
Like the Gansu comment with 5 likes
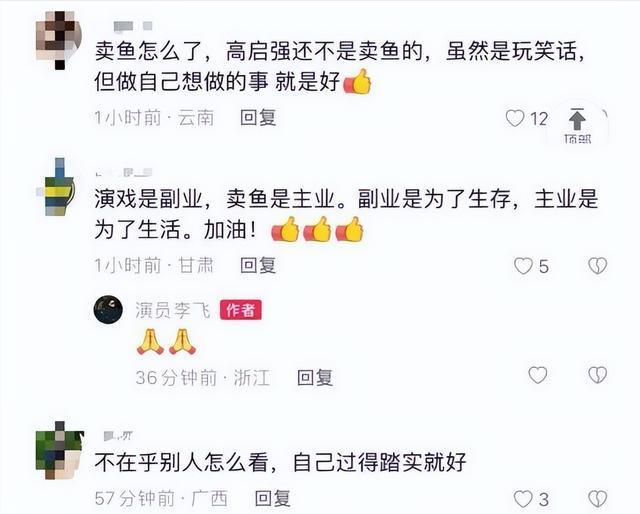pos(523,266)
